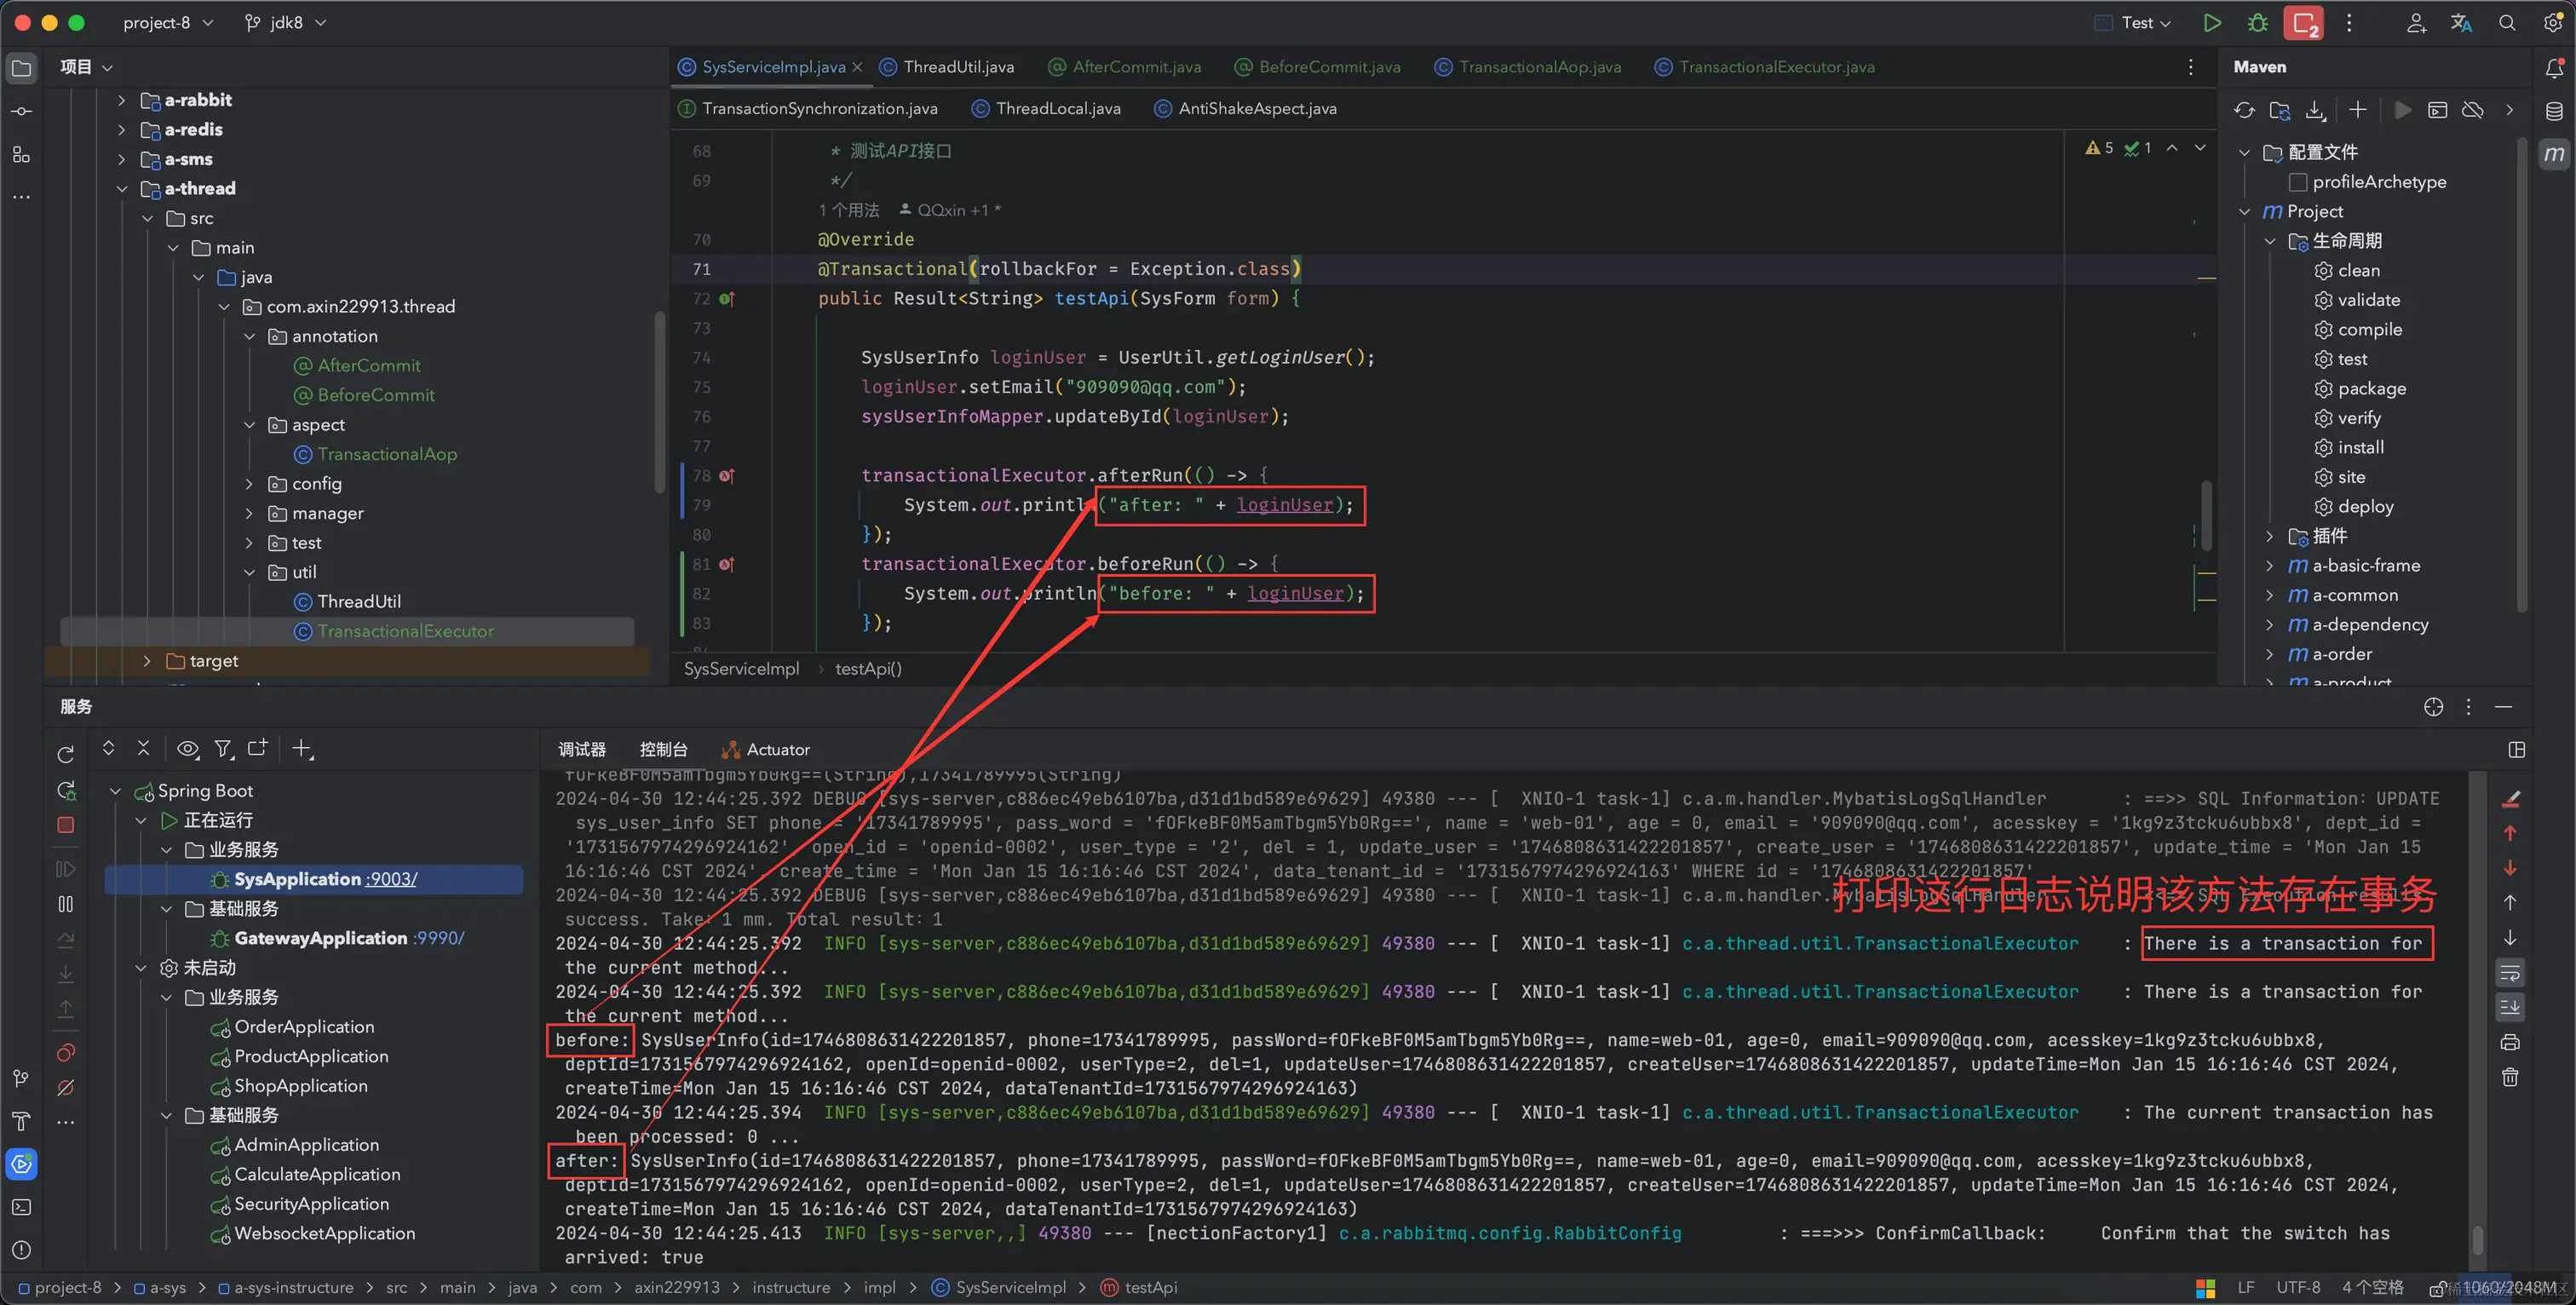Image resolution: width=2576 pixels, height=1305 pixels.
Task: Open the Project tool window folder icon
Action: (21, 68)
